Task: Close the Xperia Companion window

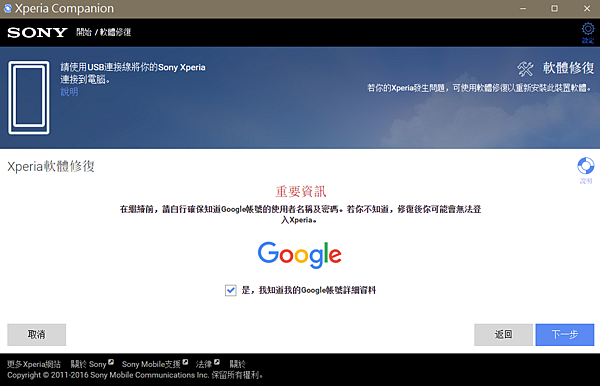Action: pos(587,8)
